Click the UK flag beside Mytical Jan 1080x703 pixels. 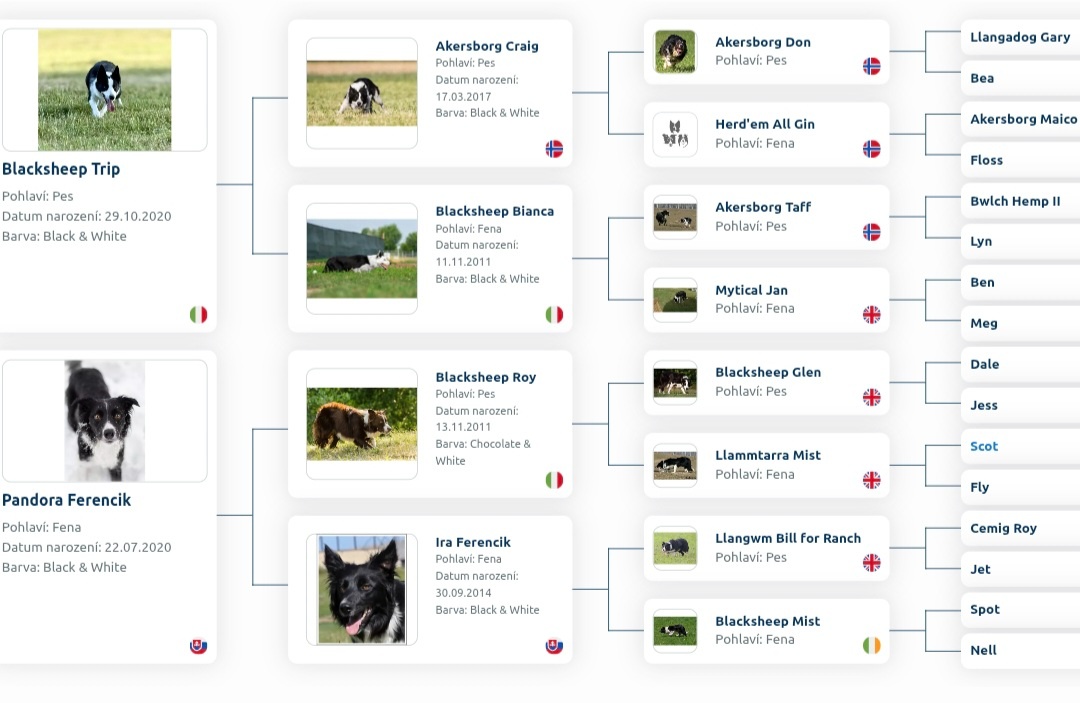872,314
